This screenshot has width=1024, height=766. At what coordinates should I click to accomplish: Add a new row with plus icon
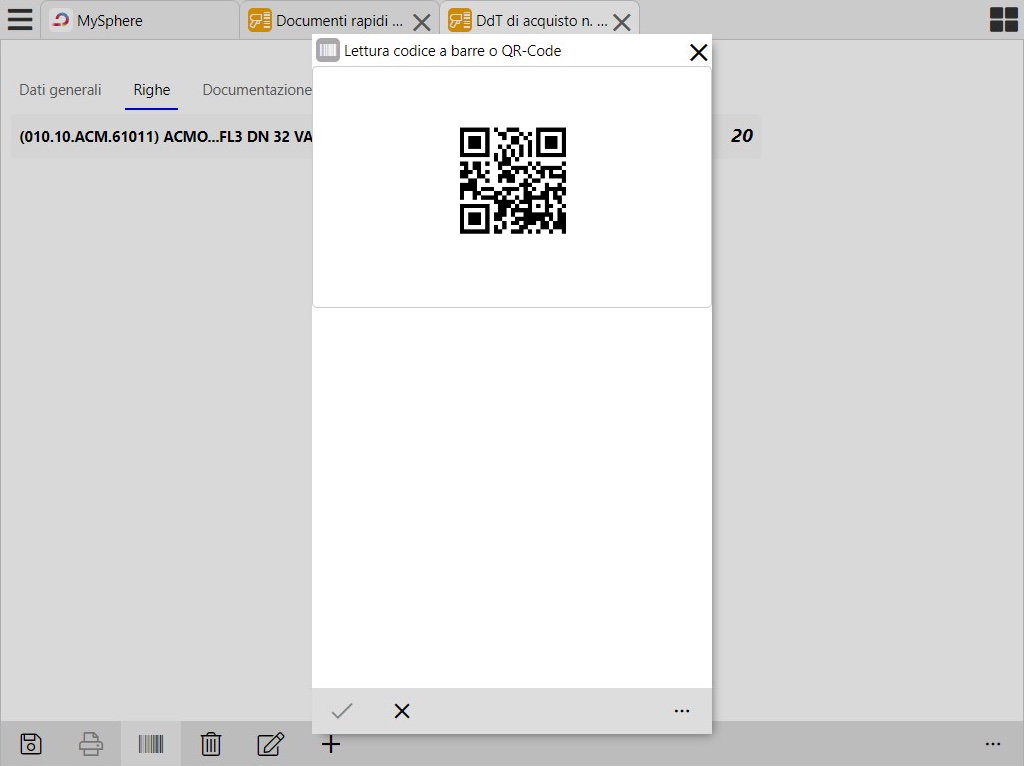331,744
